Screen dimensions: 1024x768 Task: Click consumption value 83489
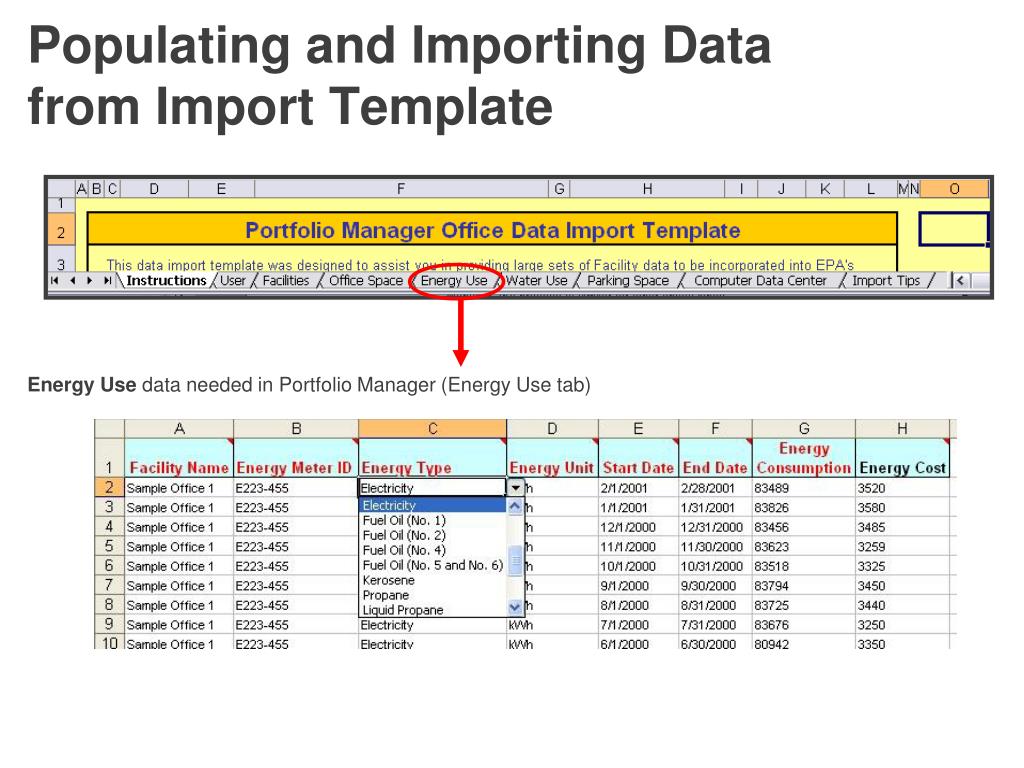pyautogui.click(x=804, y=488)
